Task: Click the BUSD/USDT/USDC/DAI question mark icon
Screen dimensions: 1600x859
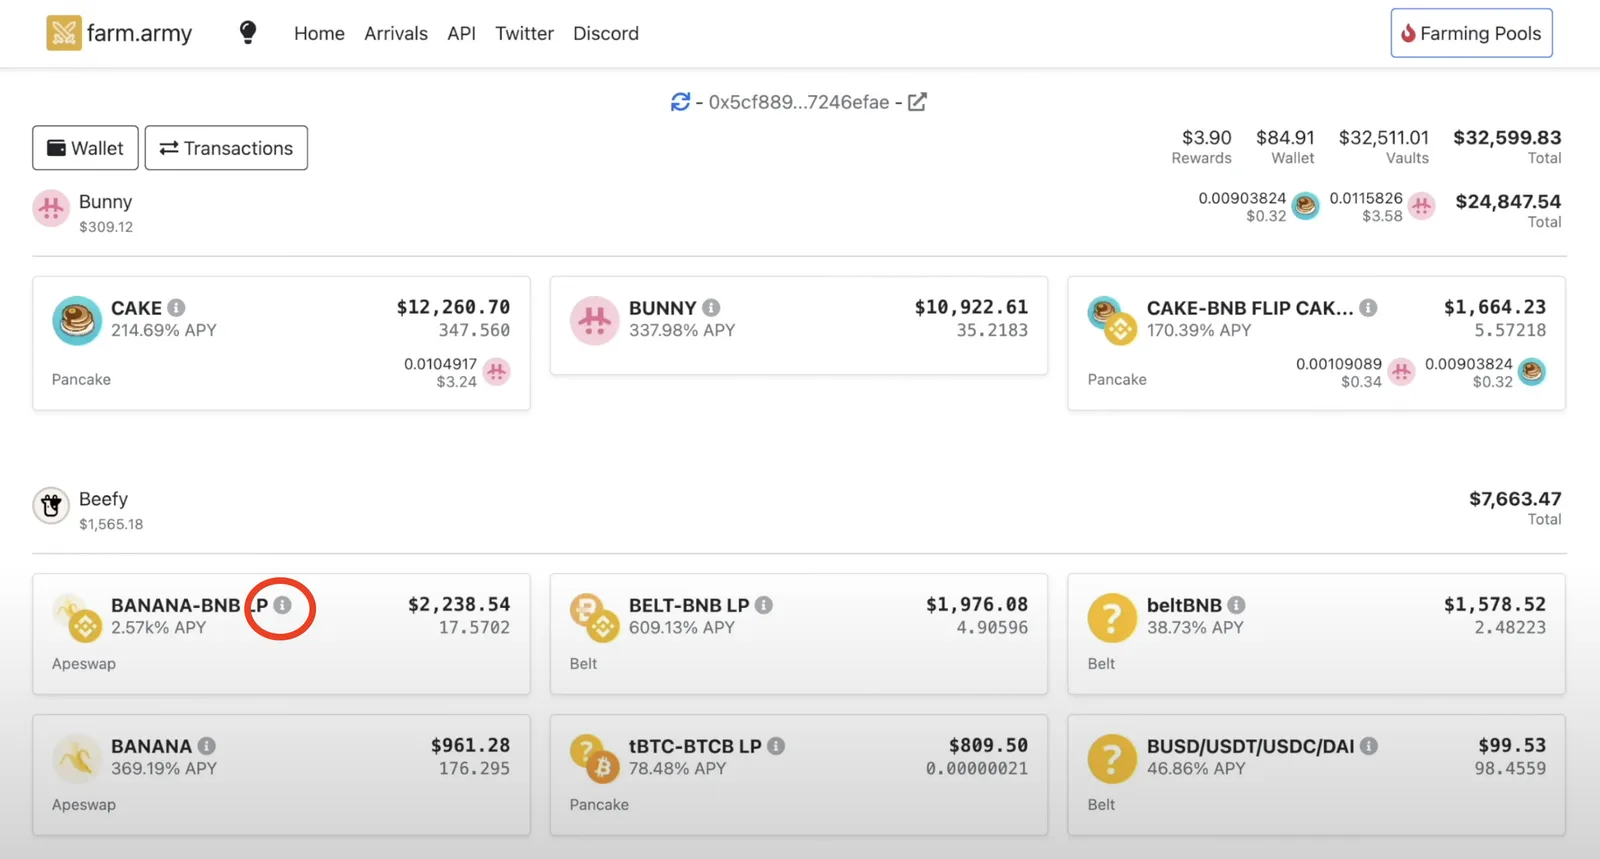Action: click(1112, 759)
